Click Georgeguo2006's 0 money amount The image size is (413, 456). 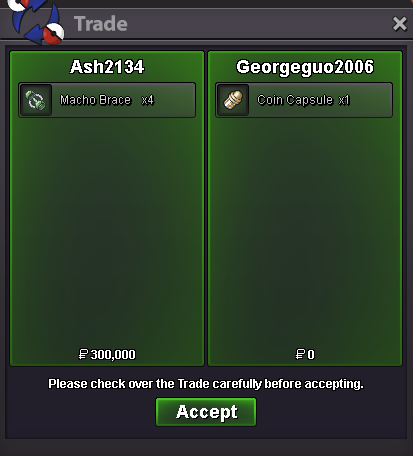coord(311,354)
